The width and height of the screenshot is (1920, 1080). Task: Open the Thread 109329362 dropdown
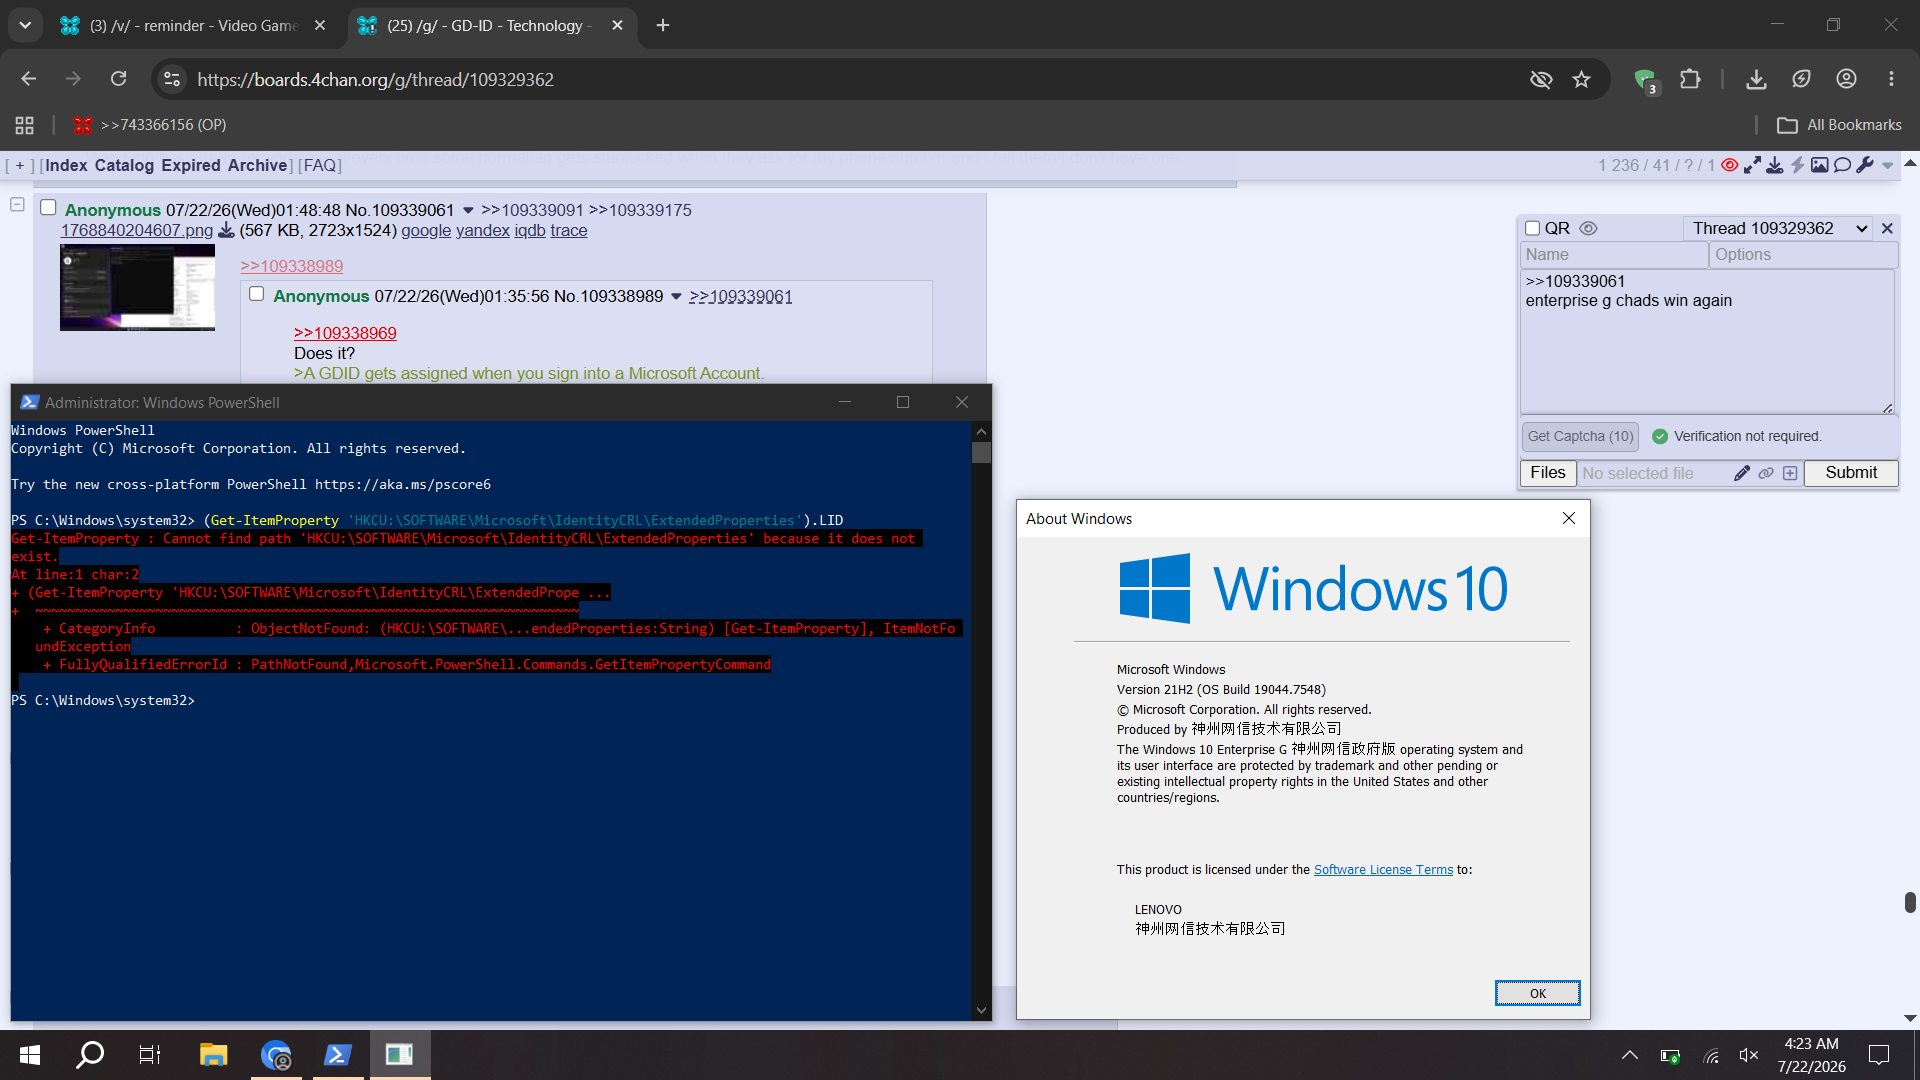pyautogui.click(x=1778, y=228)
